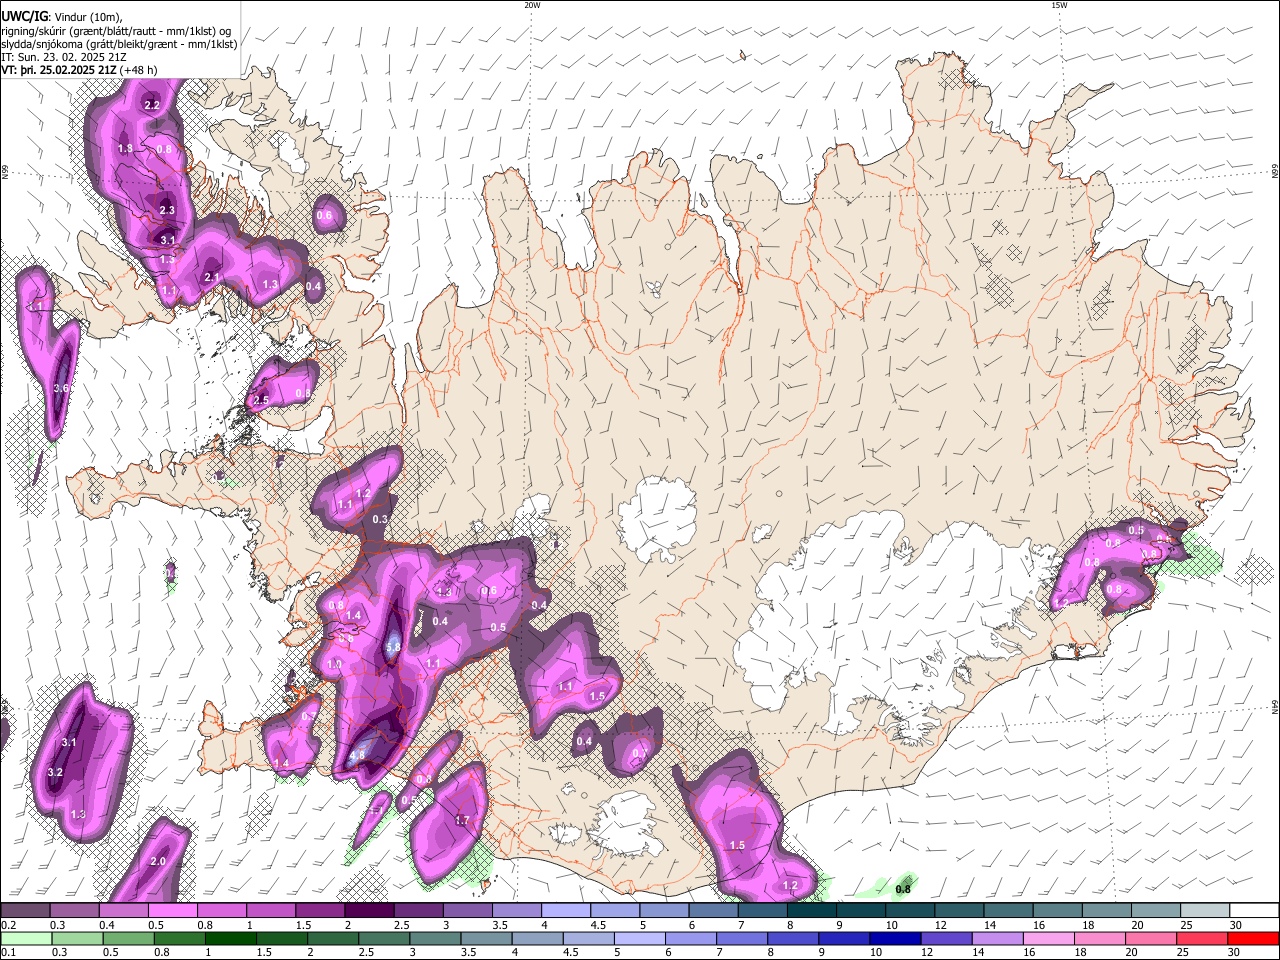This screenshot has height=960, width=1280.
Task: Select the light blue upper swatch between 4 and 4.5
Action: (x=566, y=911)
